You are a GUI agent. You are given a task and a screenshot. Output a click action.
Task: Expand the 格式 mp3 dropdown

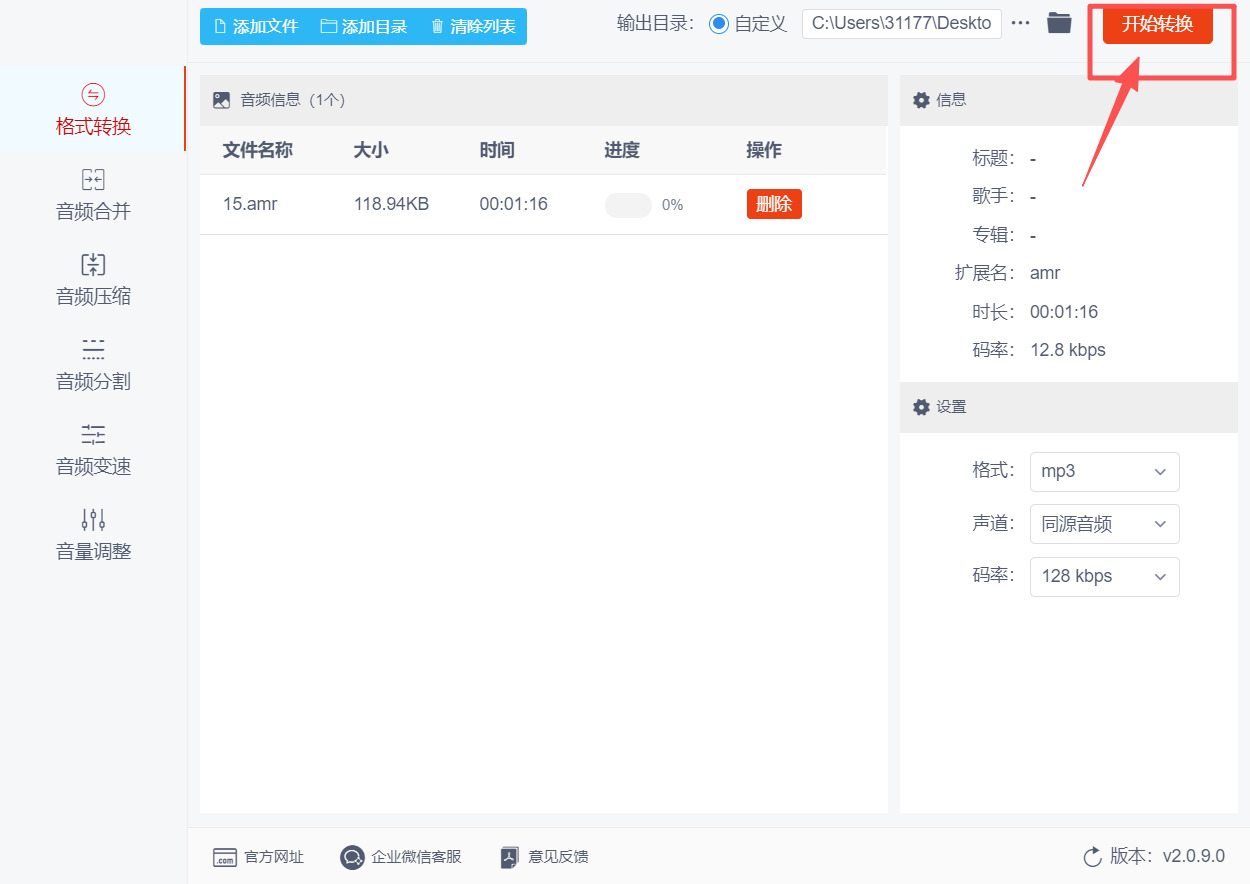coord(1104,472)
